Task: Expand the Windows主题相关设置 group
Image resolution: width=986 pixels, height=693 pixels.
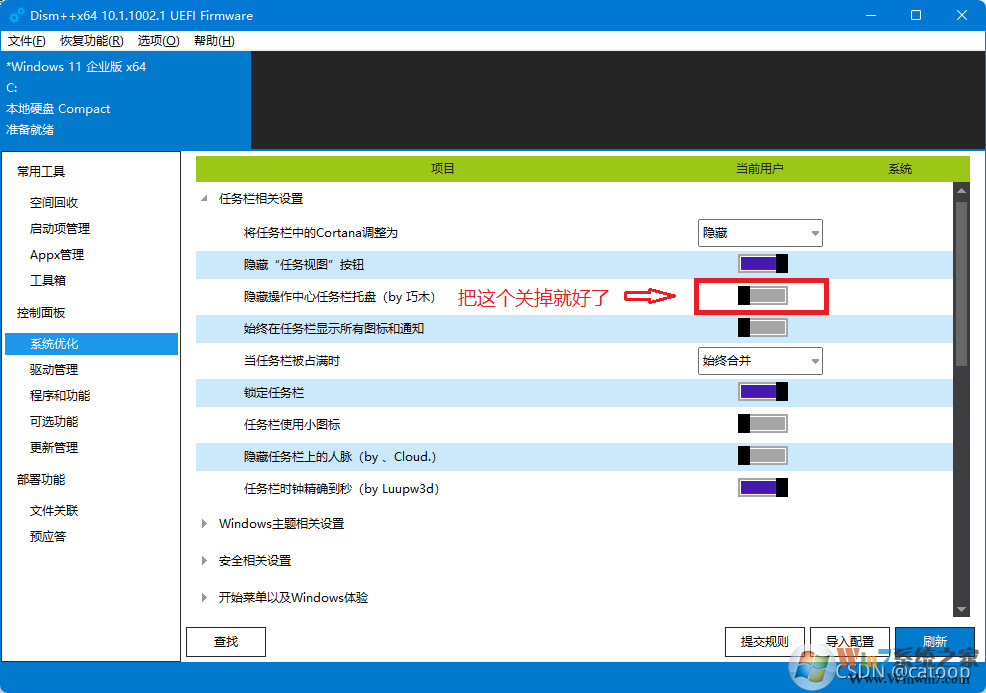Action: click(x=204, y=524)
